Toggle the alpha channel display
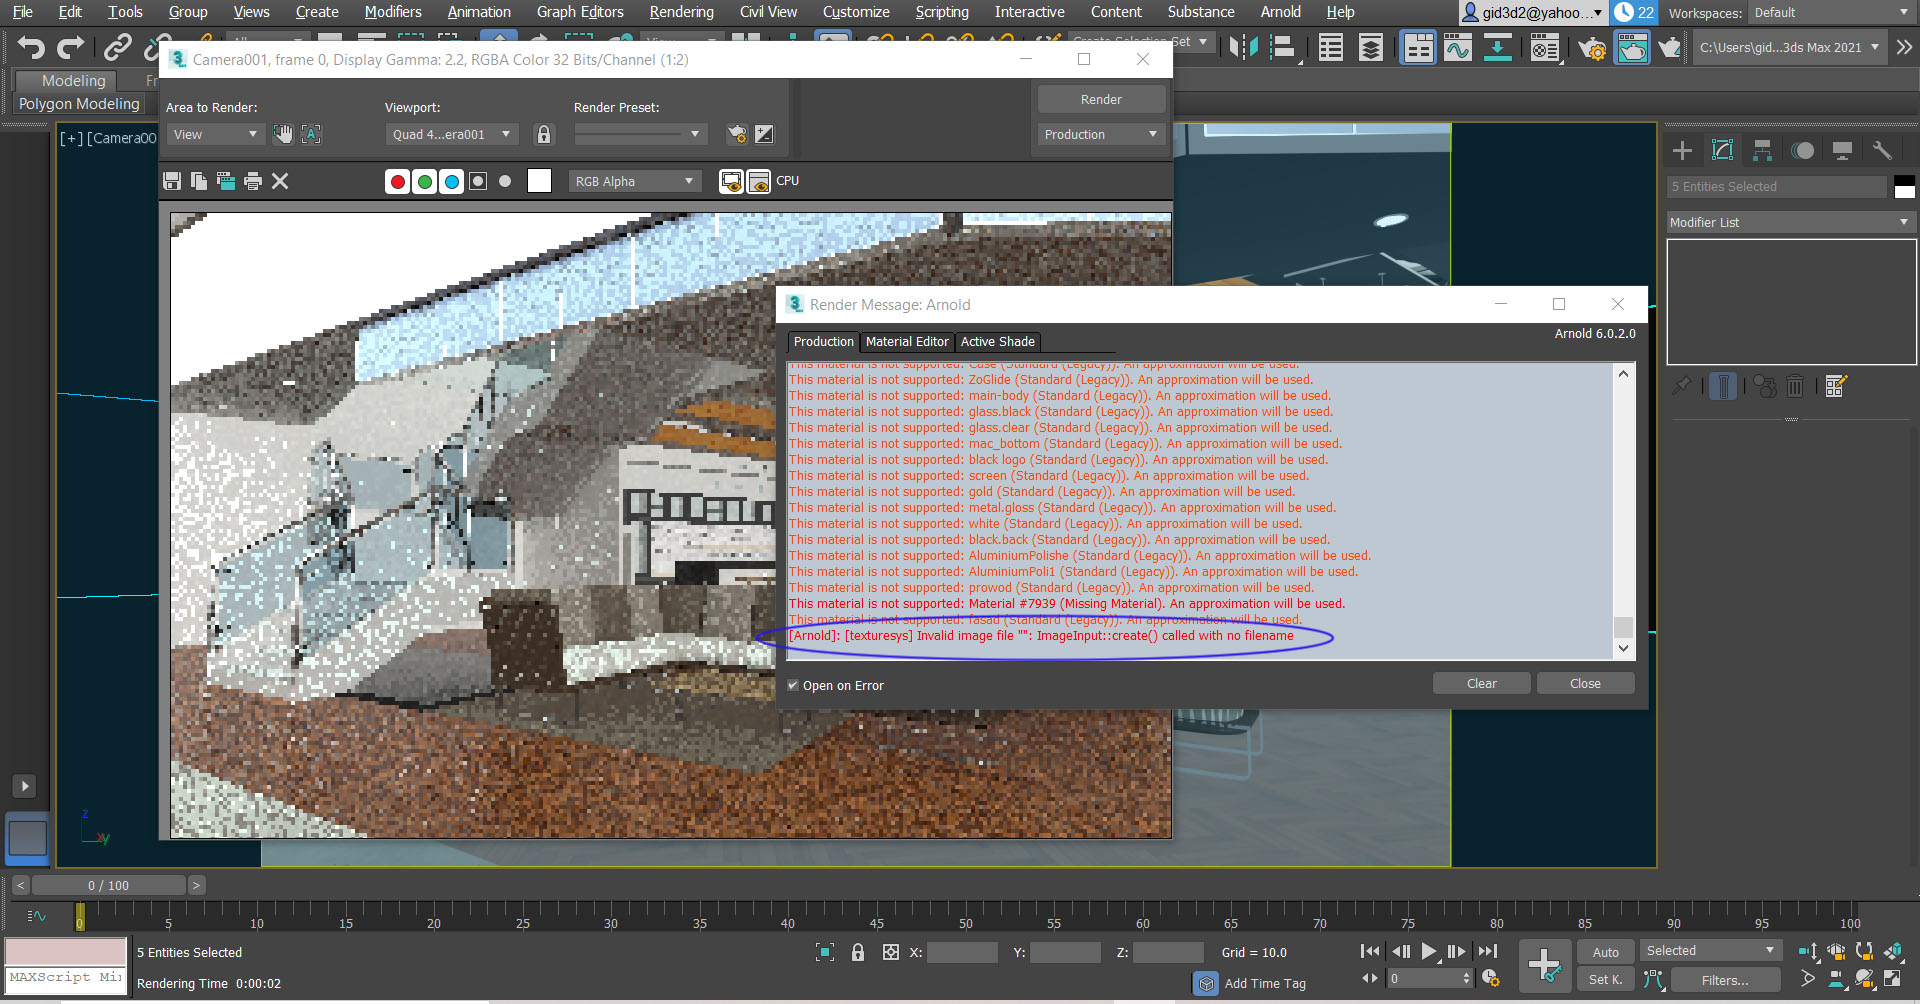Viewport: 1920px width, 1004px height. coord(478,181)
